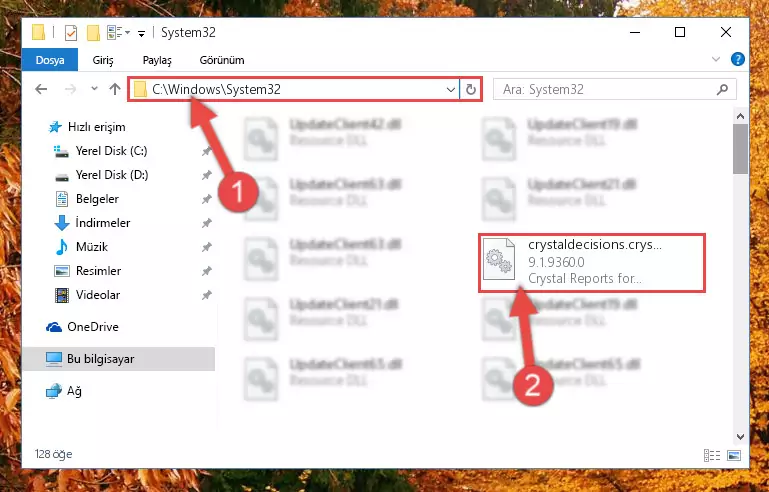Open the Resimler folder

[98, 271]
